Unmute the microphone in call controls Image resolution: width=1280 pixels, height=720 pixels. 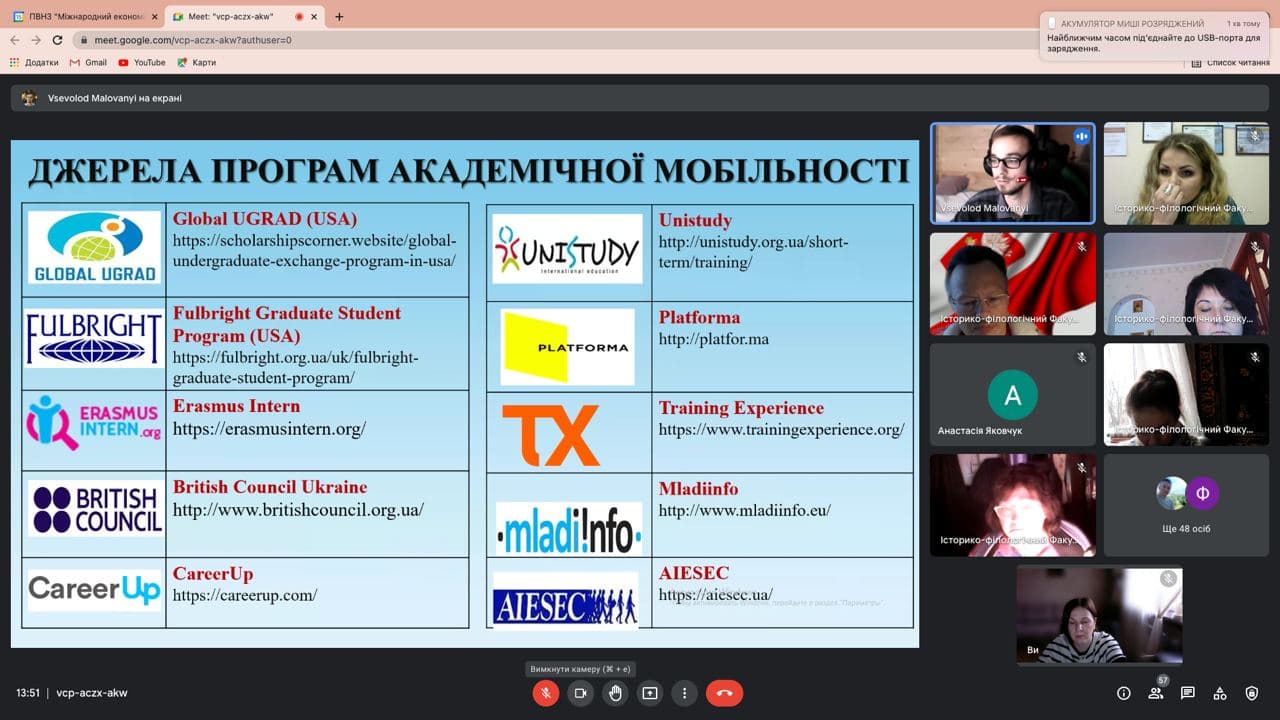point(546,693)
